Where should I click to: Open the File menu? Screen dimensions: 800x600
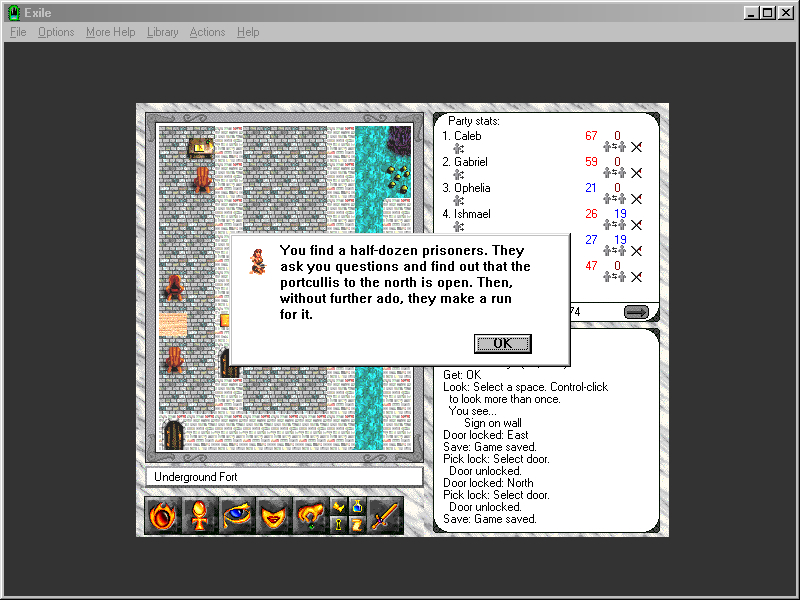pos(18,32)
